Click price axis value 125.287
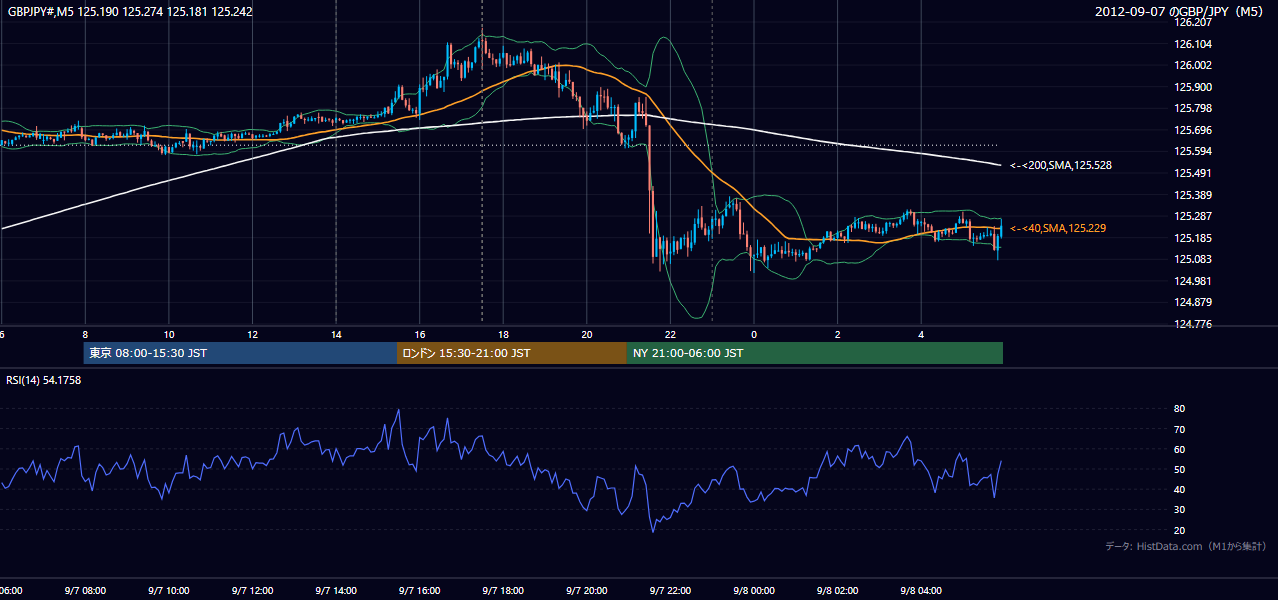Screen dimensions: 1278x600 1194,216
